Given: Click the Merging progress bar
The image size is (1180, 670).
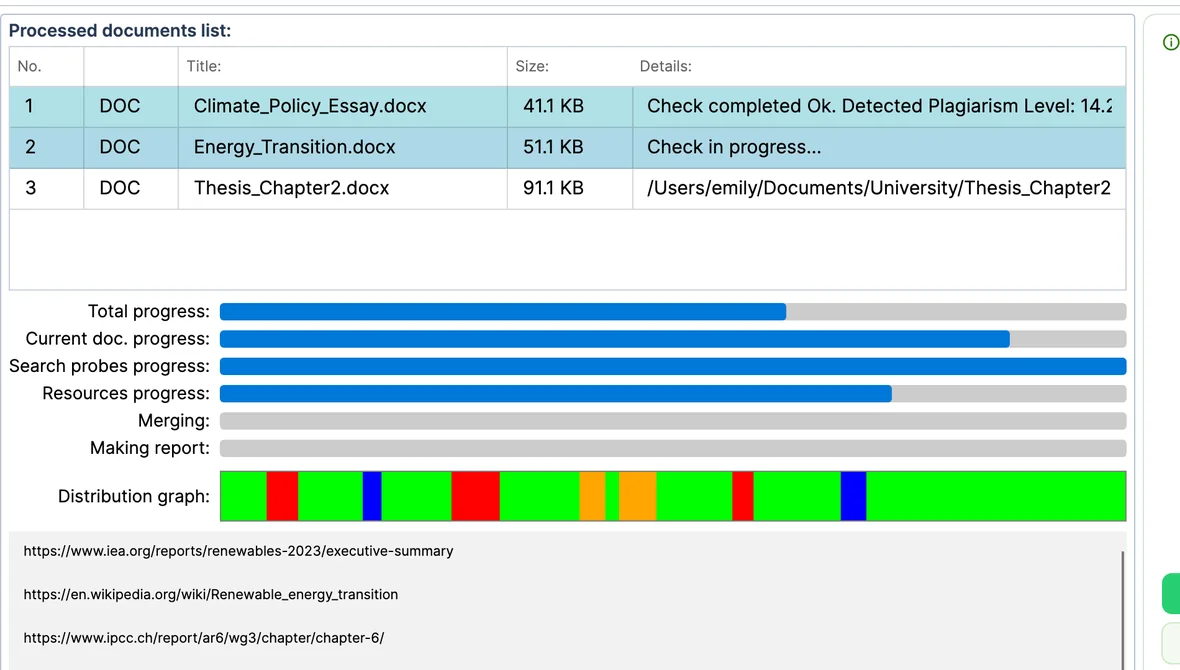Looking at the screenshot, I should (673, 421).
